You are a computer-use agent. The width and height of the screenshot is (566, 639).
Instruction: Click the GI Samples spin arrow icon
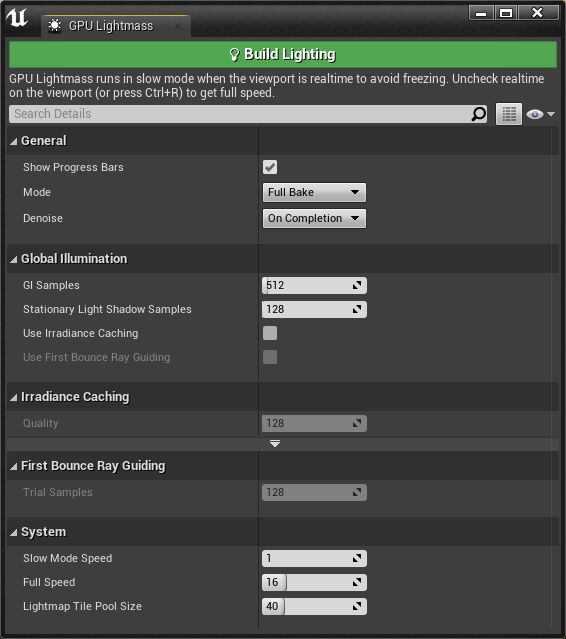pyautogui.click(x=357, y=285)
